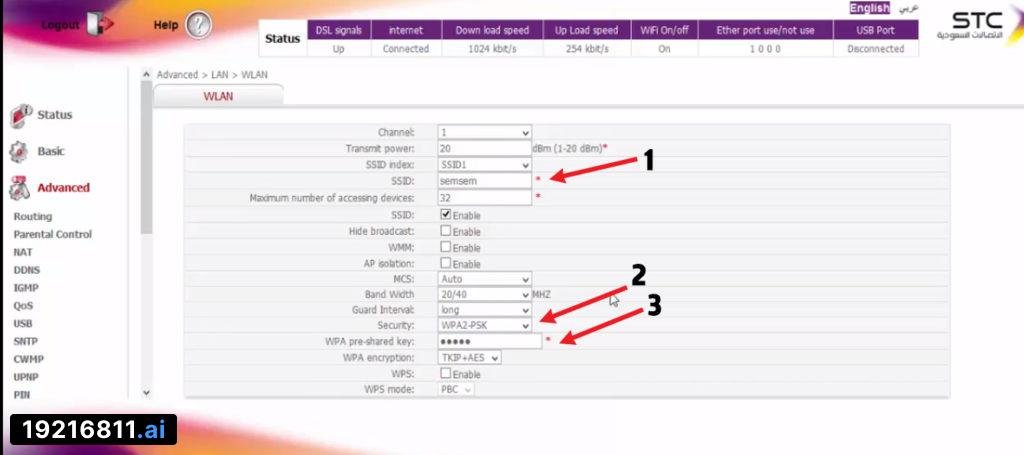The height and width of the screenshot is (455, 1024).
Task: Open the Routing sidebar link
Action: pyautogui.click(x=33, y=216)
